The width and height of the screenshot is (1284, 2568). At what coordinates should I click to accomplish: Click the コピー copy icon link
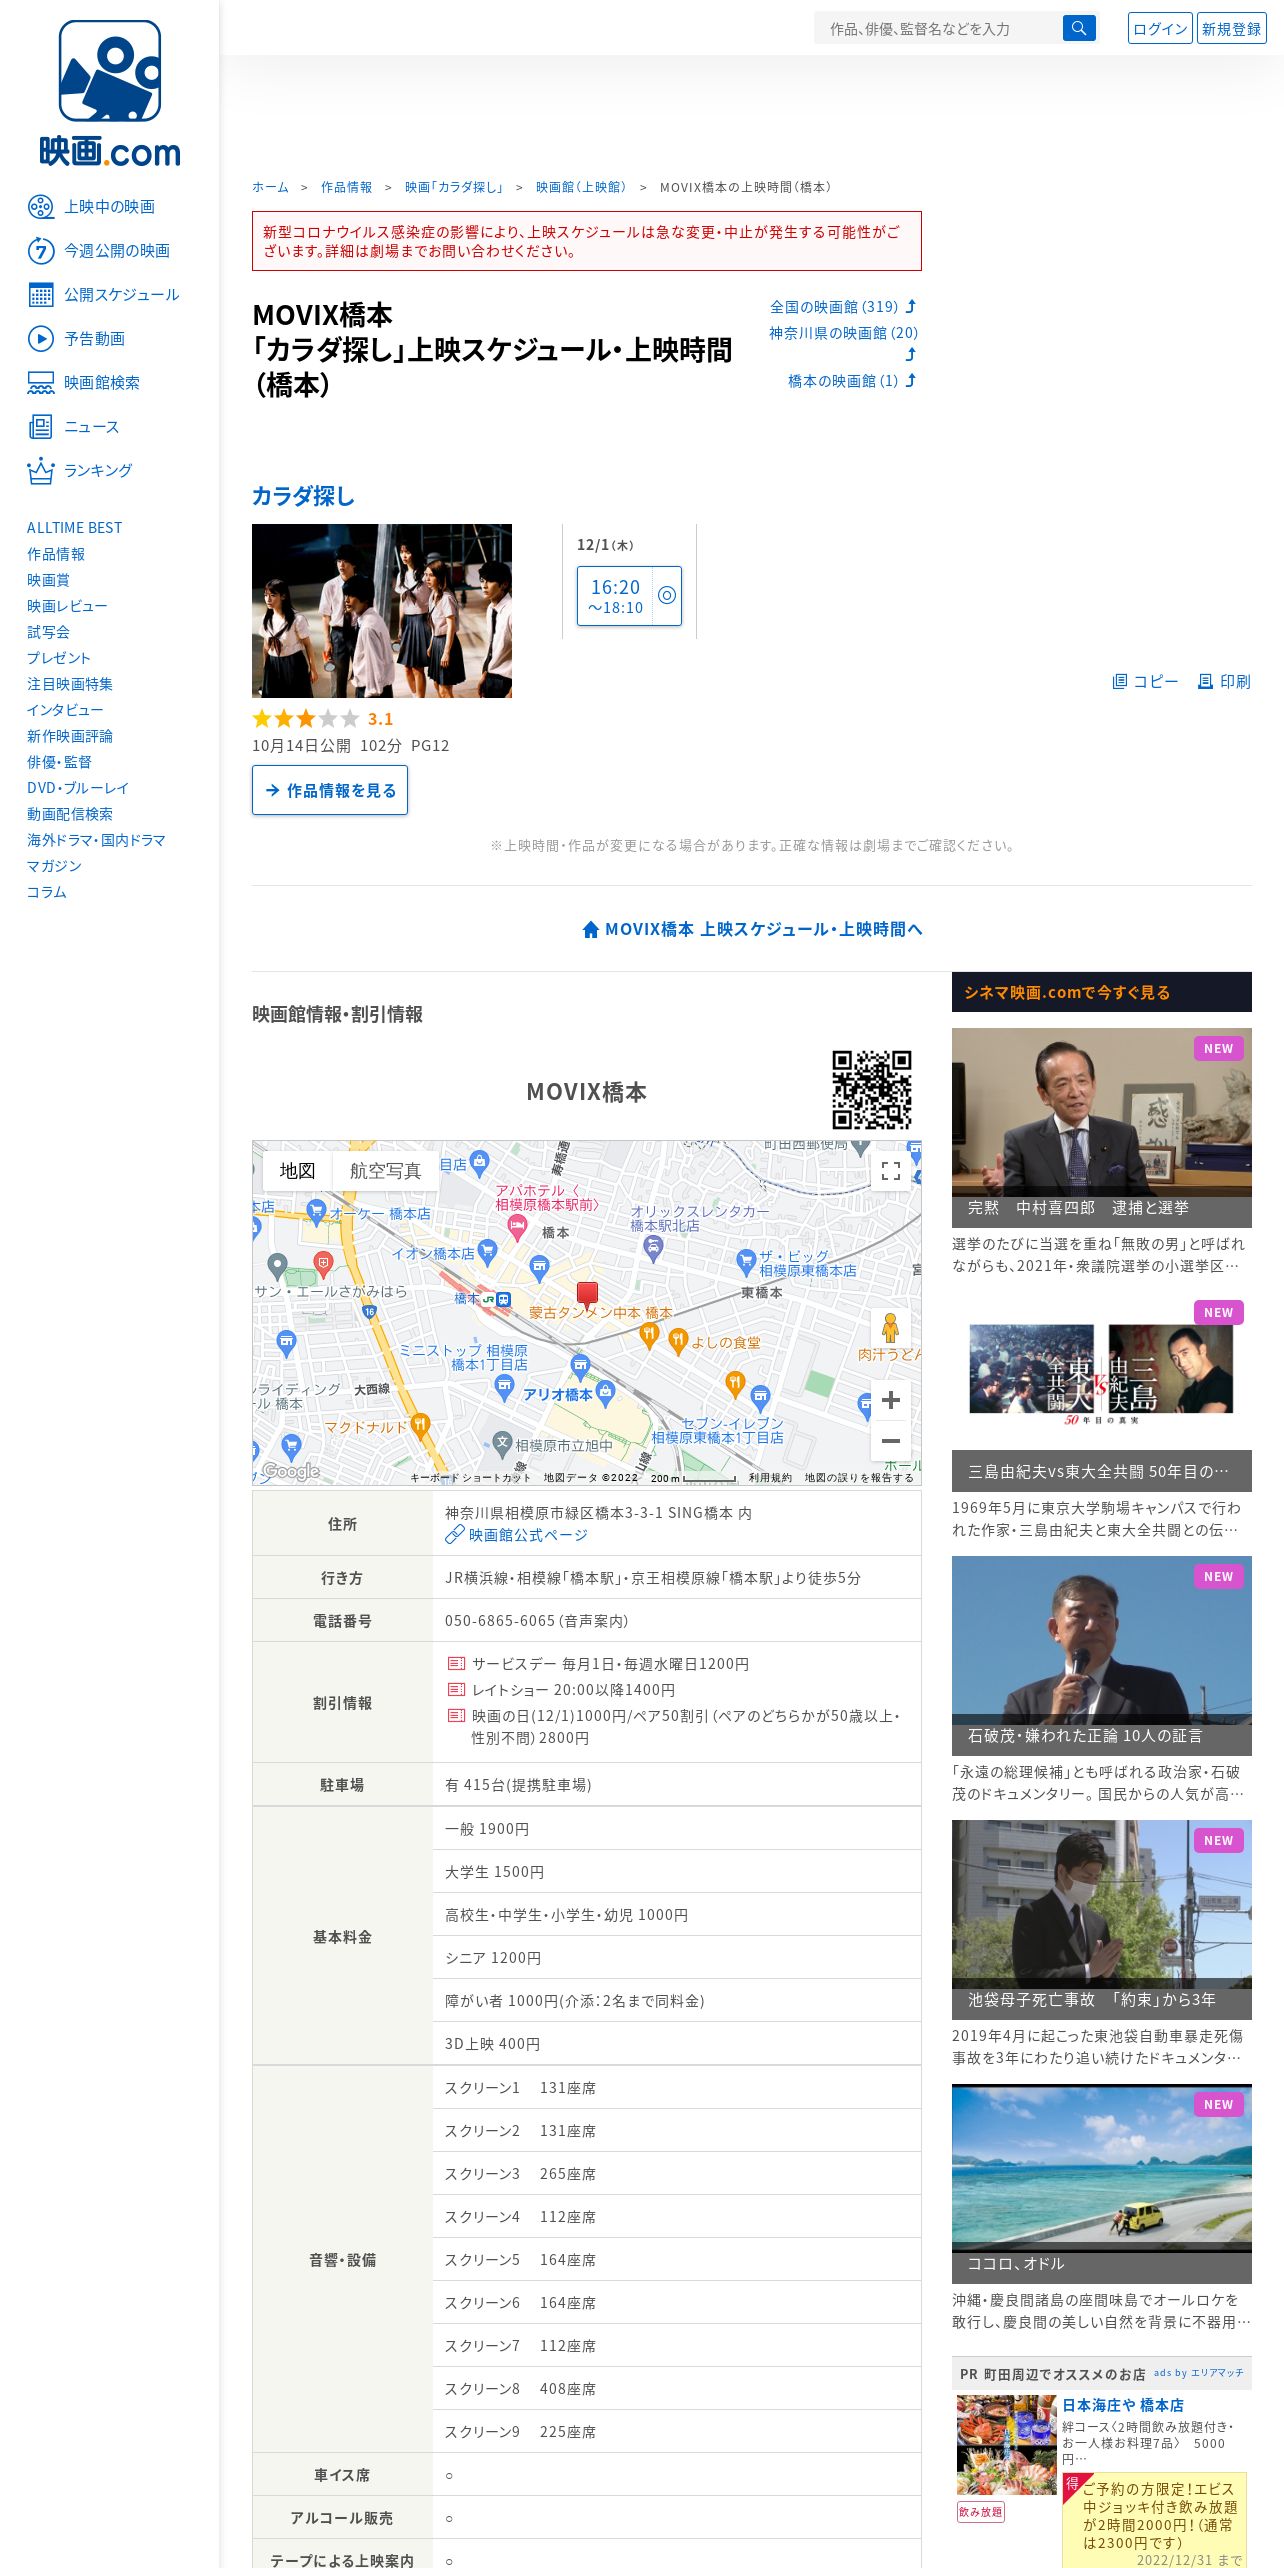pos(1145,682)
